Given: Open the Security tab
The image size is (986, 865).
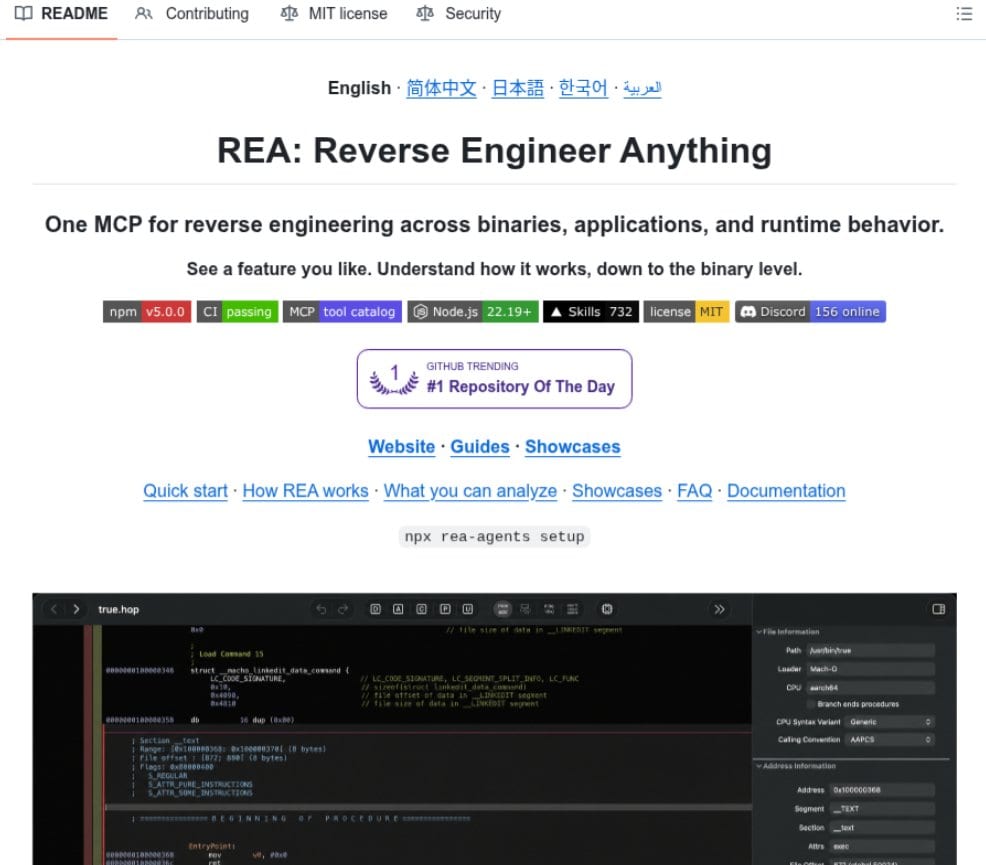Looking at the screenshot, I should pos(459,14).
